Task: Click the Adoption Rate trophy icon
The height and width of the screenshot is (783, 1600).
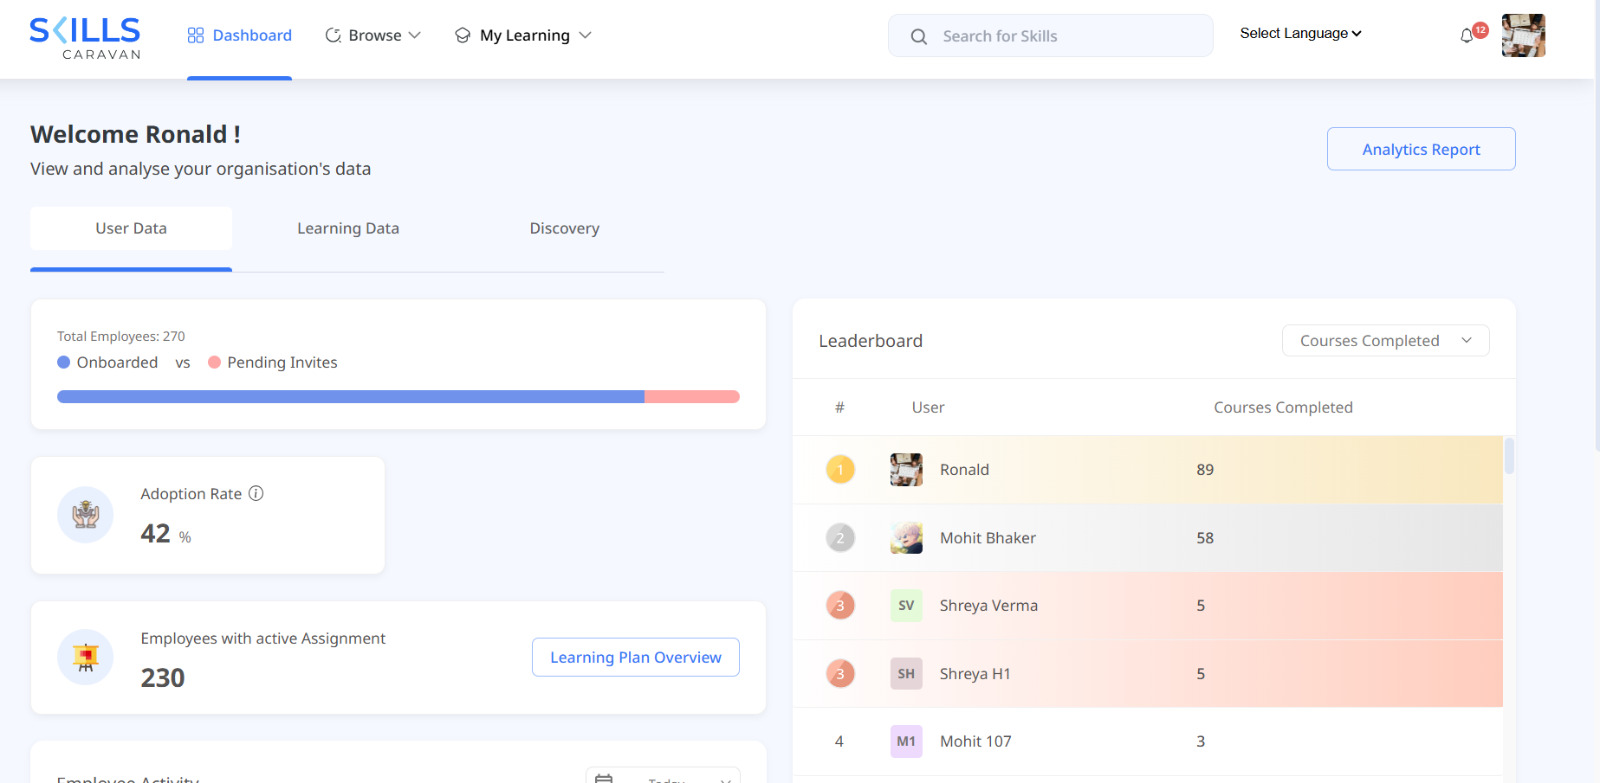Action: pyautogui.click(x=86, y=515)
